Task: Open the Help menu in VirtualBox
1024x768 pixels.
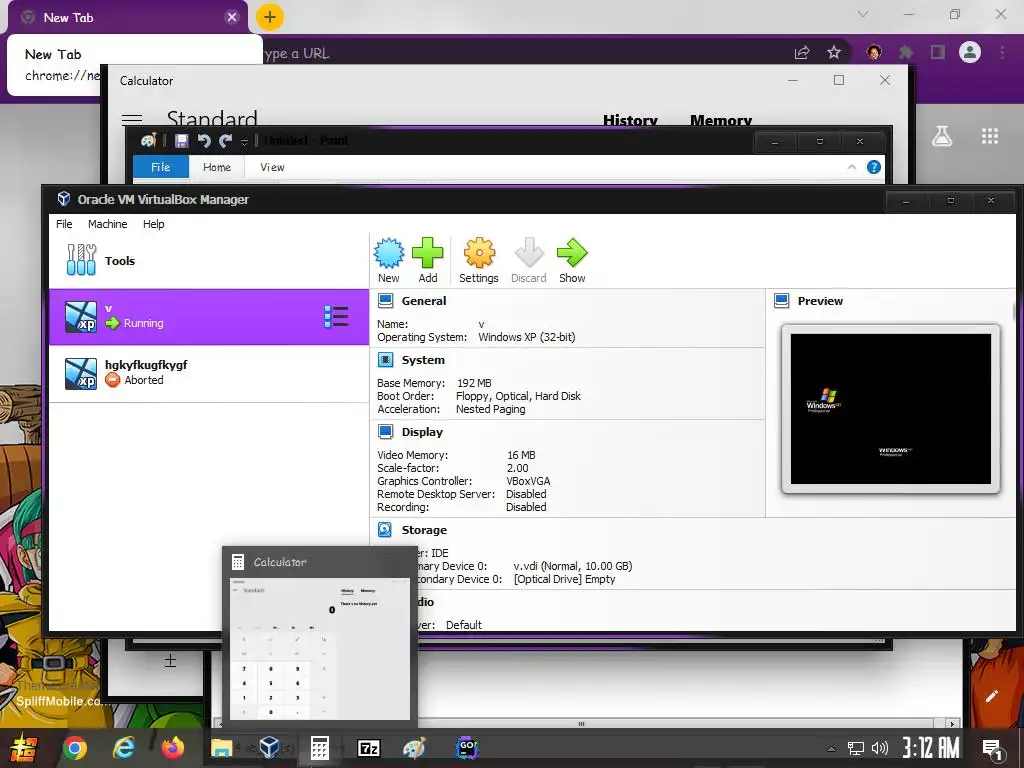Action: click(x=153, y=224)
